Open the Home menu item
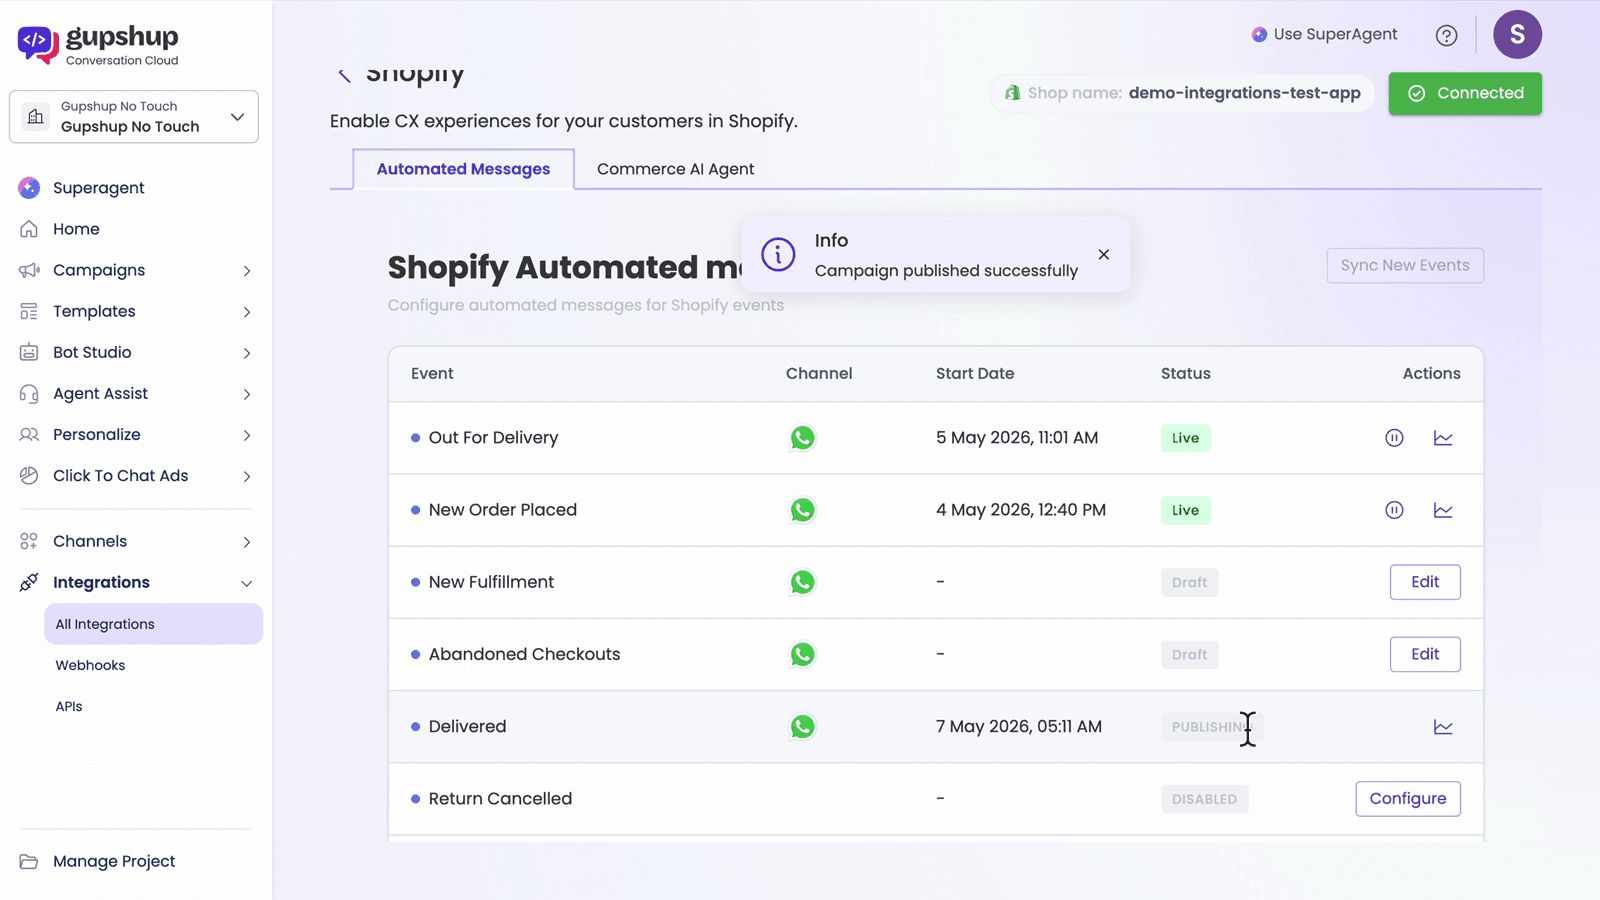The width and height of the screenshot is (1600, 900). click(x=76, y=229)
